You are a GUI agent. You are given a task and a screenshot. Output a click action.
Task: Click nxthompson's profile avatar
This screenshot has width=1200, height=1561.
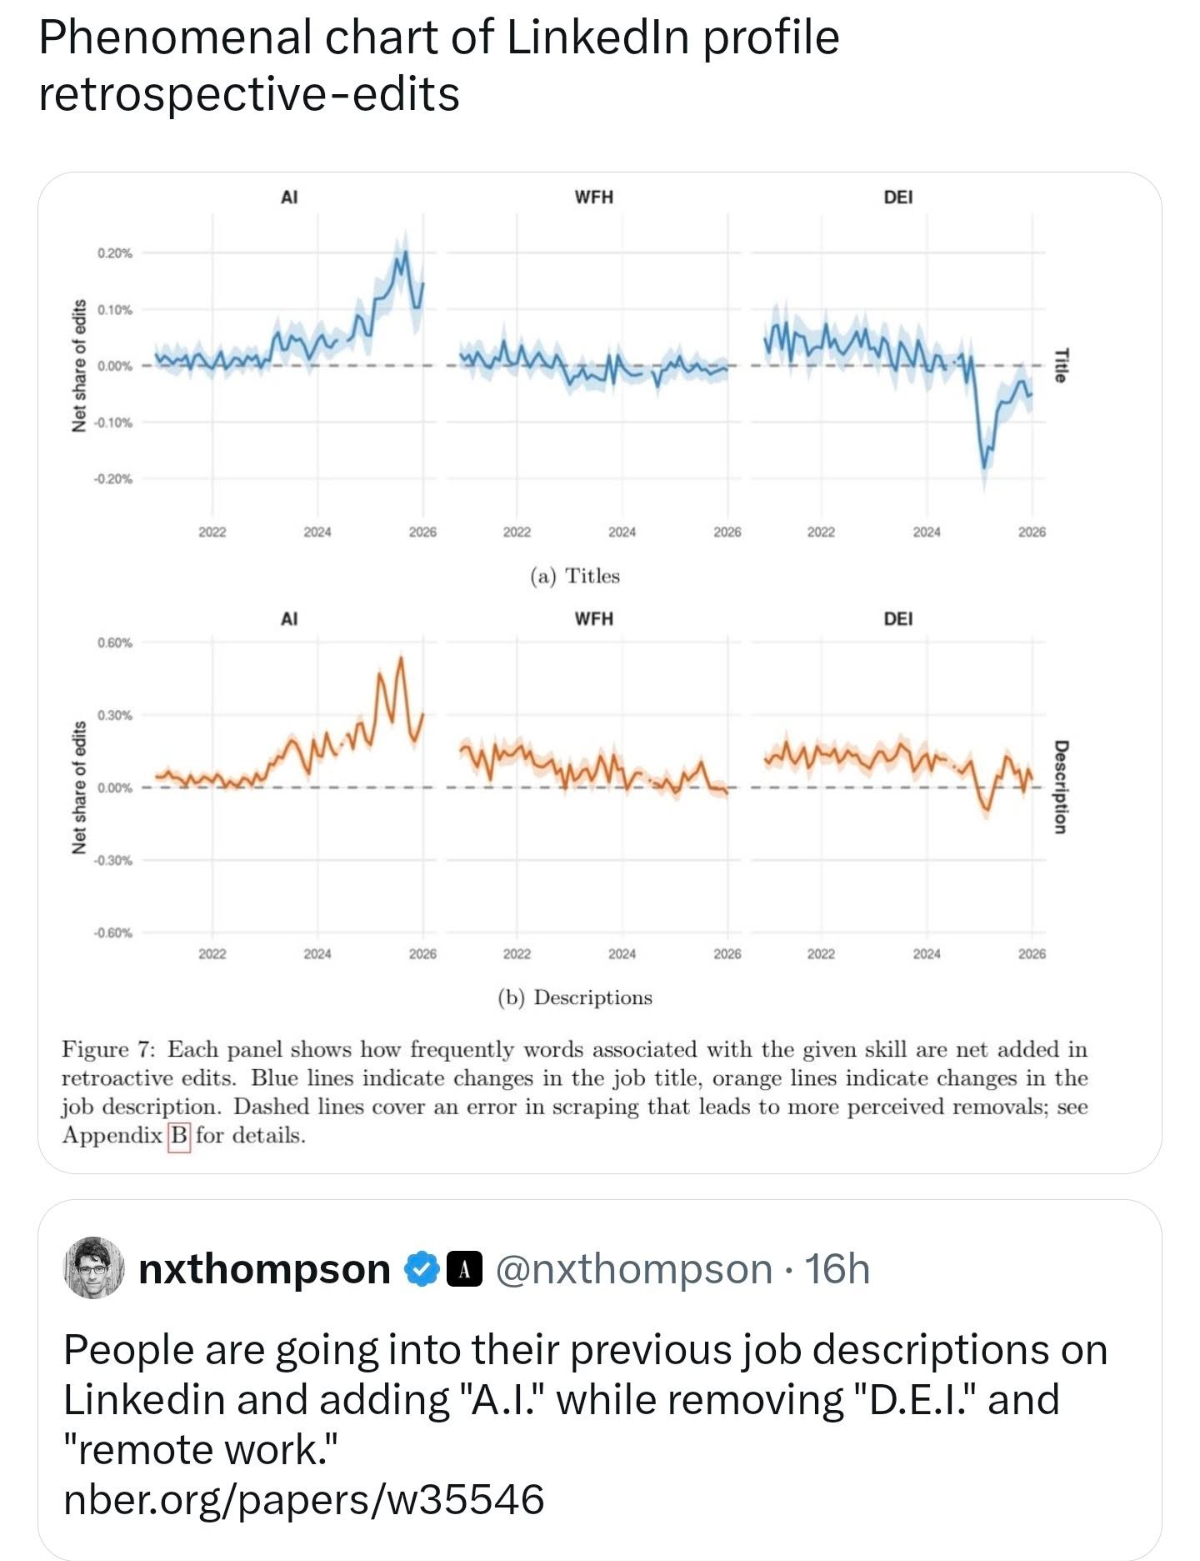94,1268
